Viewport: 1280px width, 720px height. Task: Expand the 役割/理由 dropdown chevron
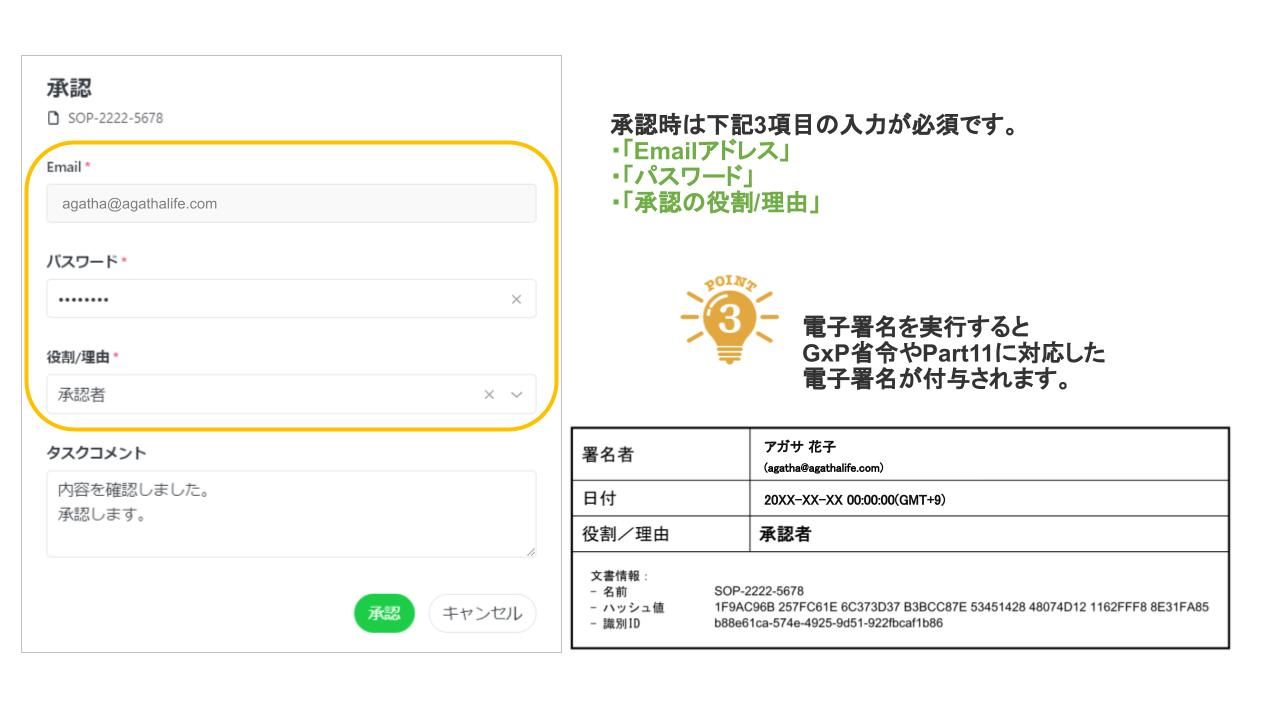[517, 395]
